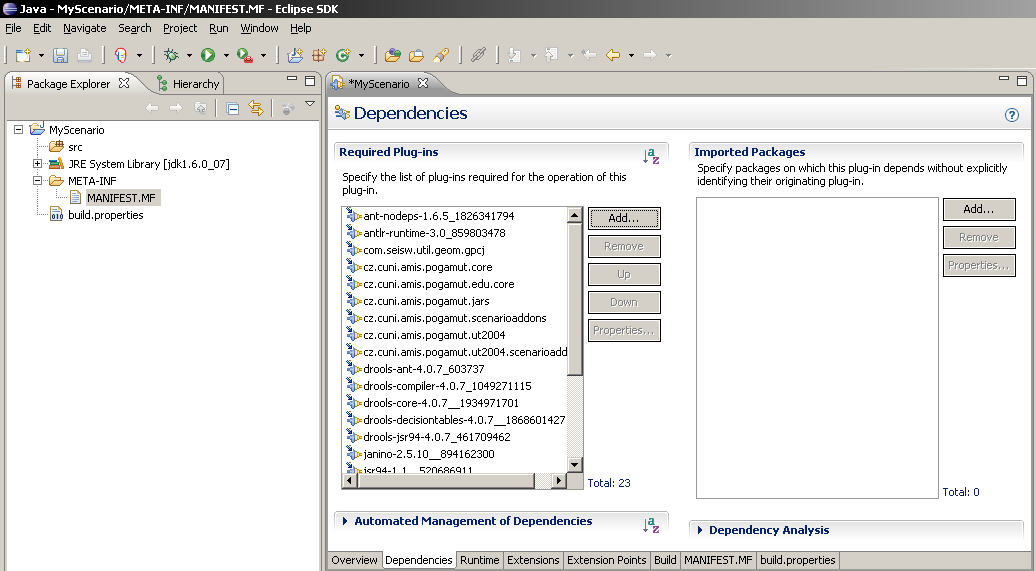Image resolution: width=1036 pixels, height=571 pixels.
Task: Sort Automated Management section alphabetically
Action: coord(651,525)
